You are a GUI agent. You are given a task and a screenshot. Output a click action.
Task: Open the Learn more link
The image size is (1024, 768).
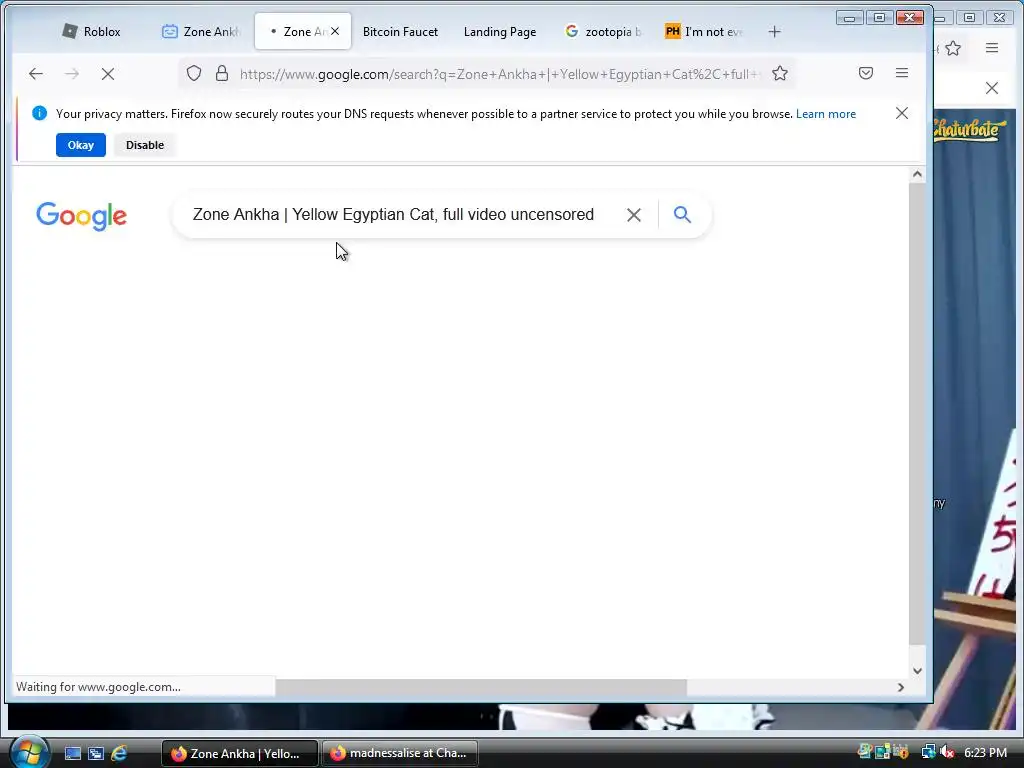click(825, 114)
